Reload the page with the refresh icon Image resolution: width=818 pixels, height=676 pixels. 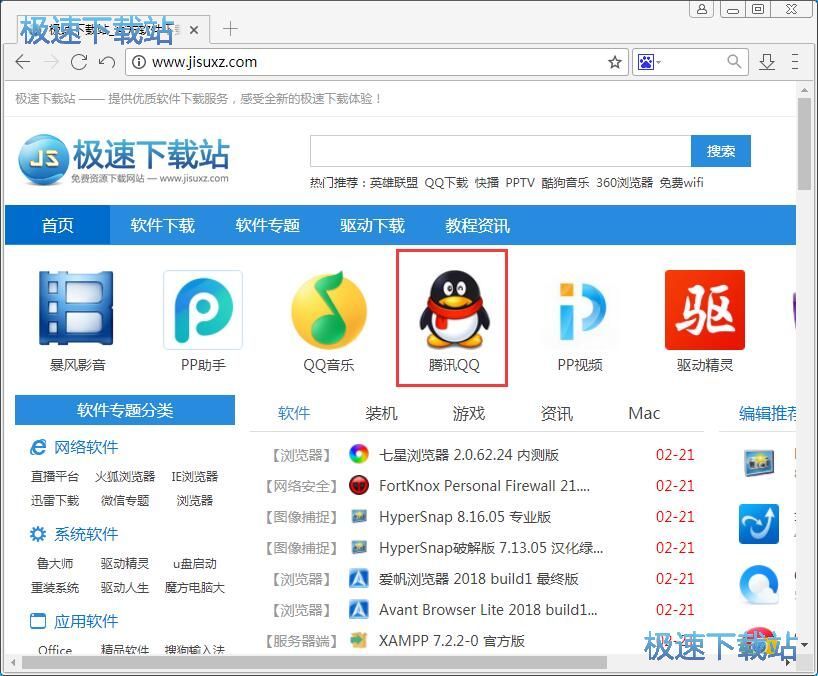pos(79,62)
